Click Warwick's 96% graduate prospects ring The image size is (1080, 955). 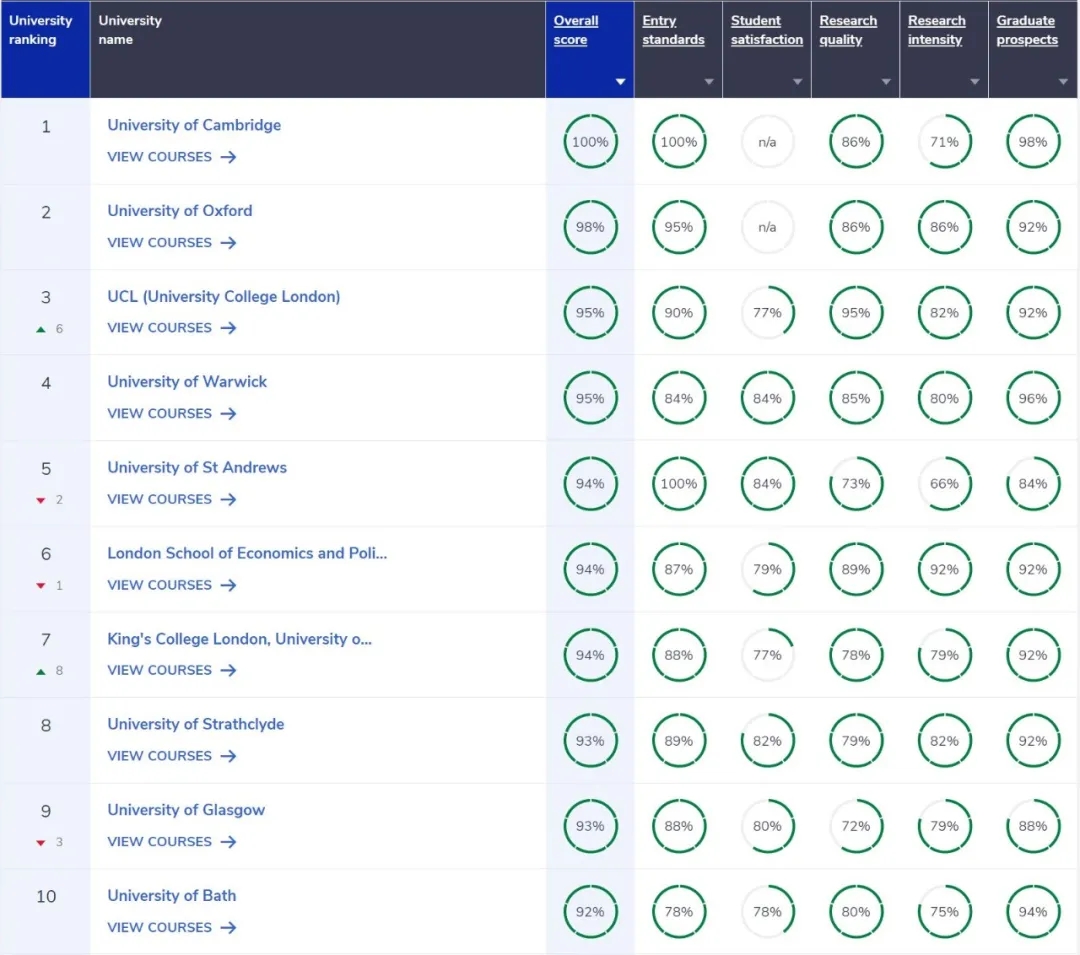[1033, 399]
